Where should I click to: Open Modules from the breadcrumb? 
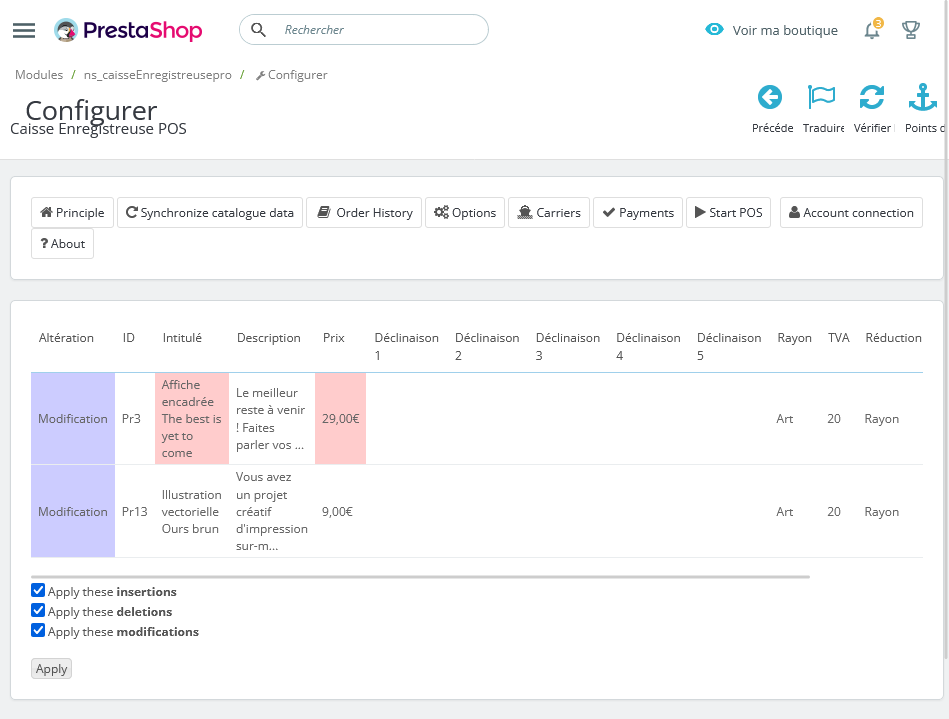point(38,75)
